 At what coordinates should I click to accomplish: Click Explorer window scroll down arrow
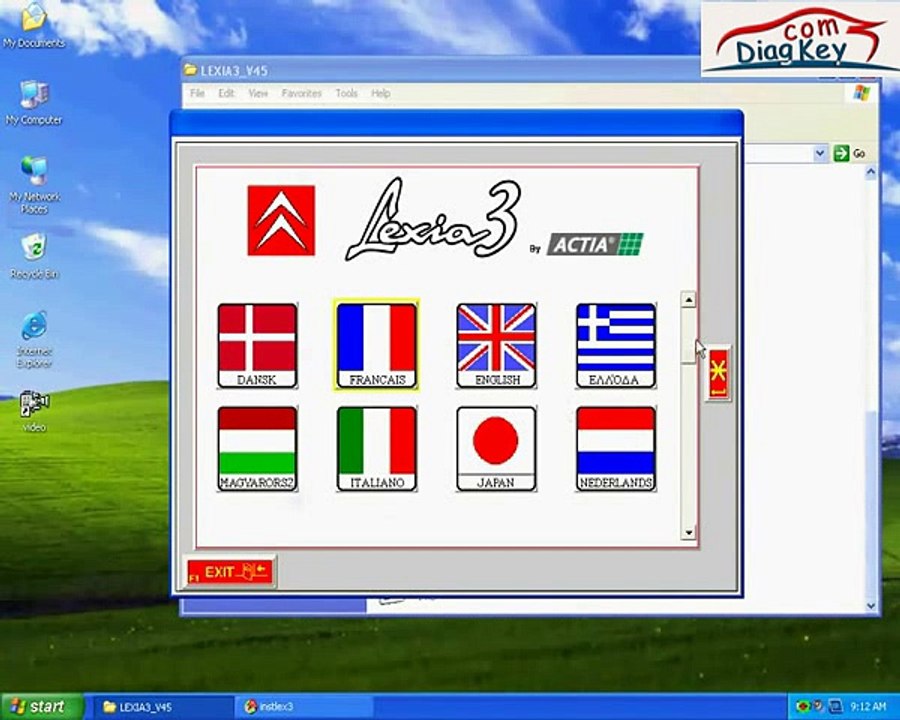pos(871,606)
